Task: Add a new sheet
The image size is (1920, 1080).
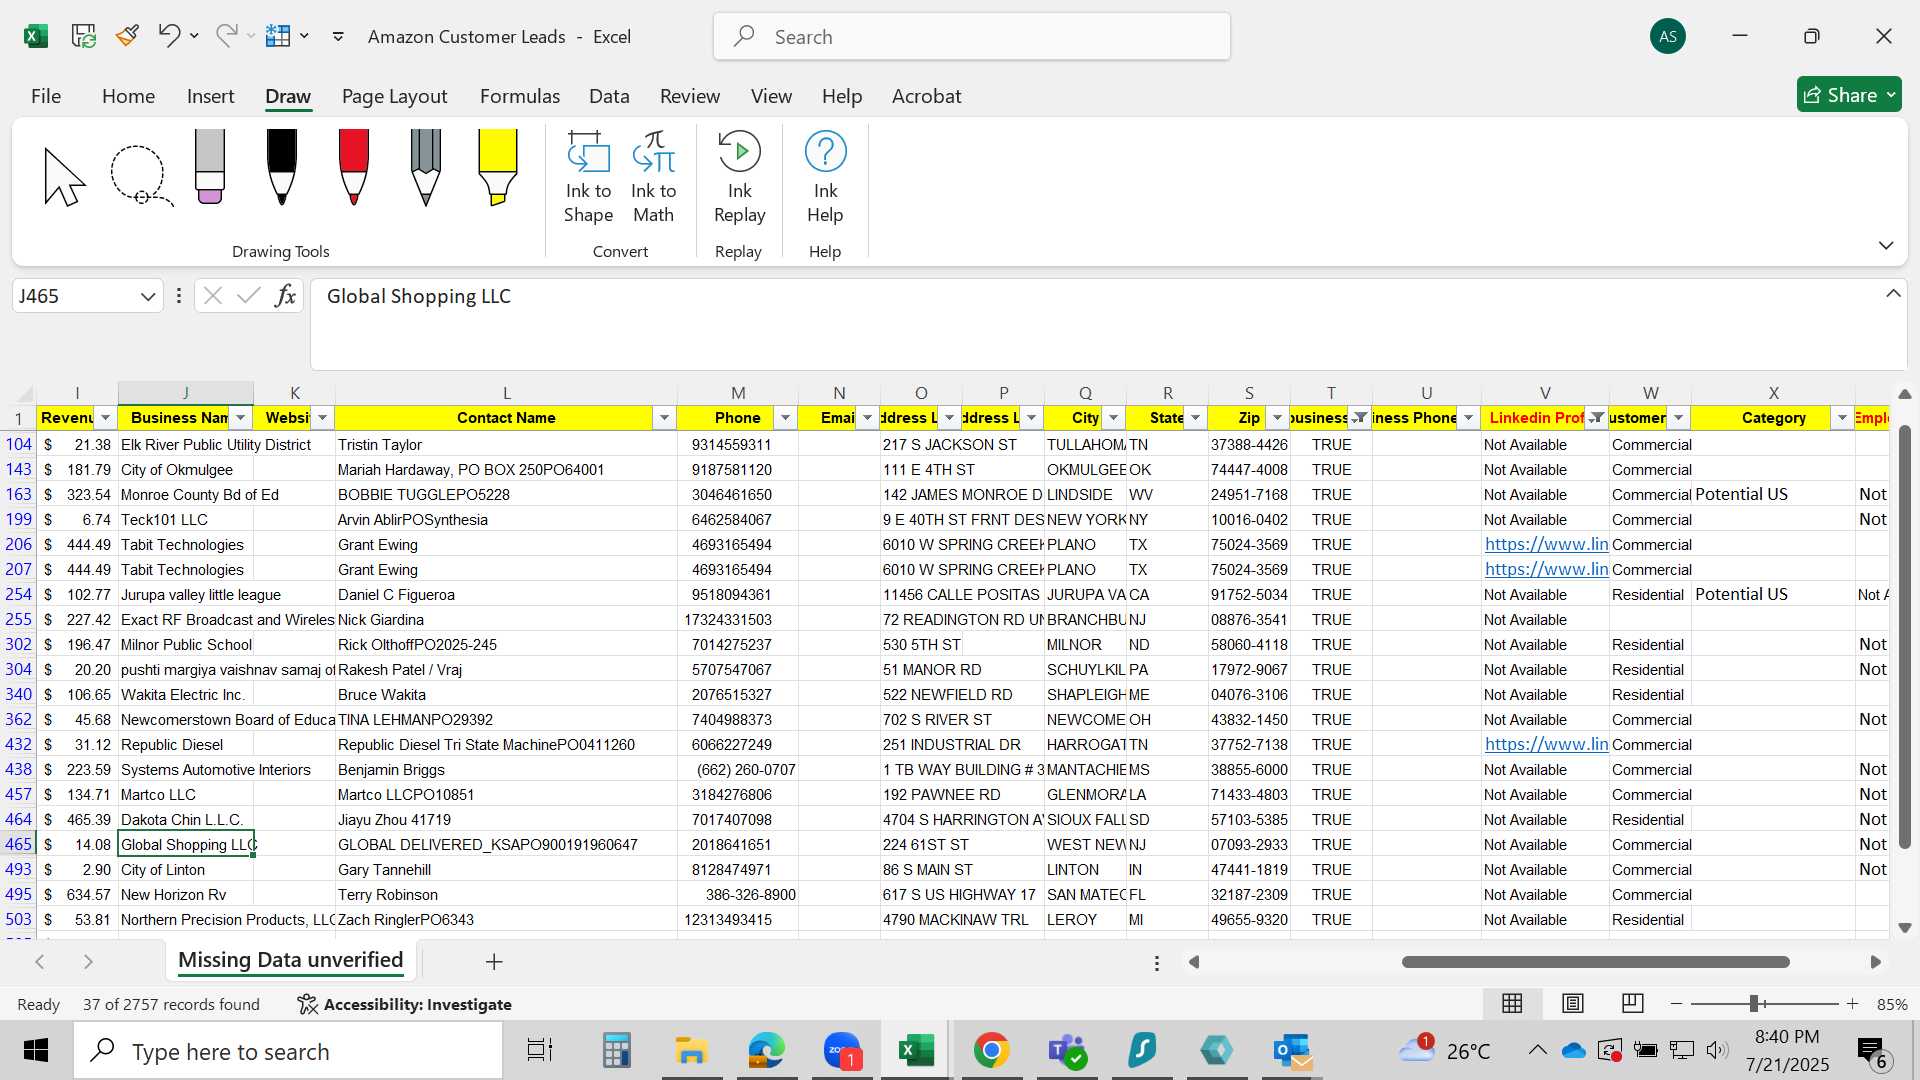Action: pos(494,961)
